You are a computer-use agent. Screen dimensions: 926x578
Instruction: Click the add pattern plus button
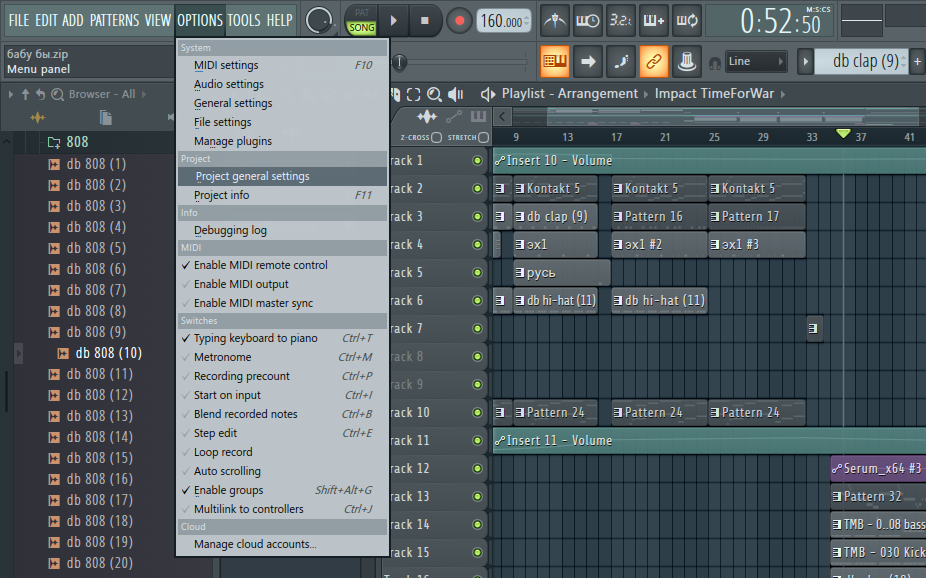coord(917,61)
